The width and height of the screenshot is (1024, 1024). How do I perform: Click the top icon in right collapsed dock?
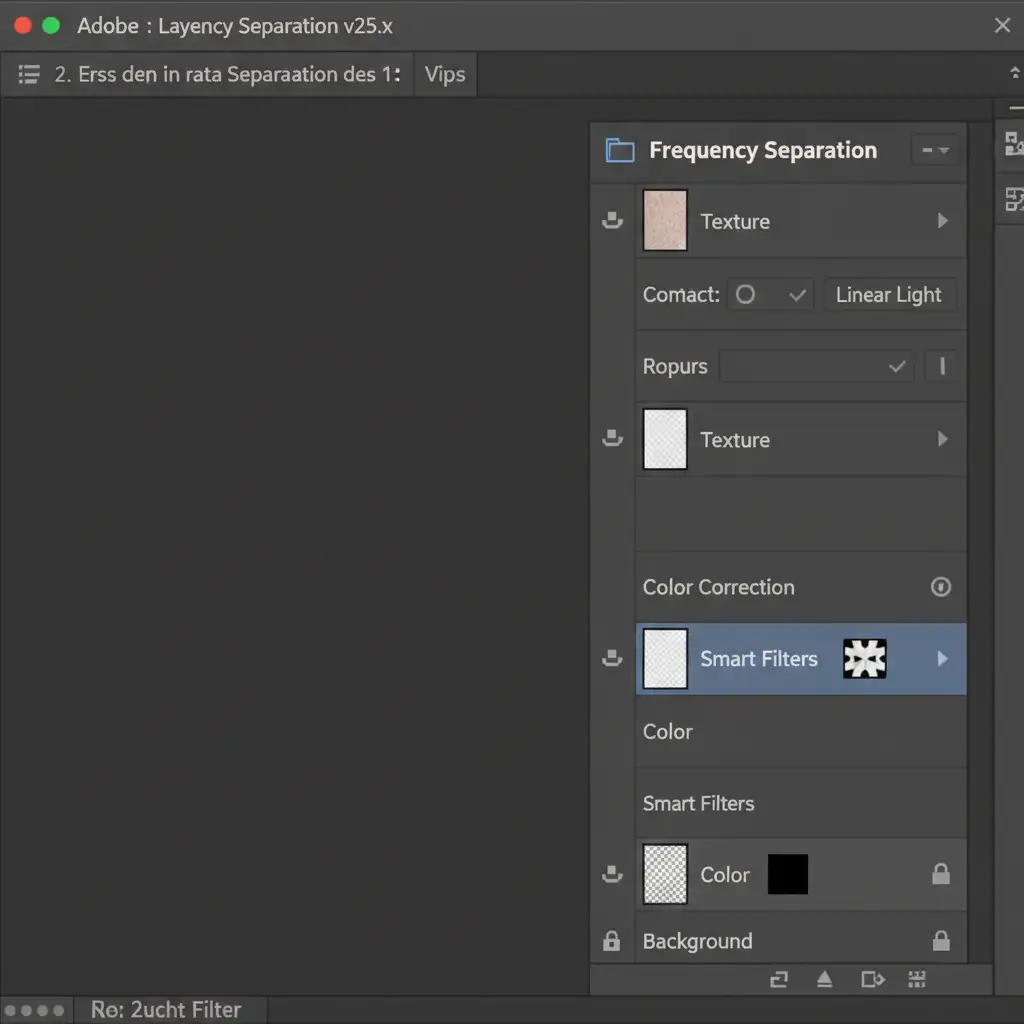(x=1014, y=144)
